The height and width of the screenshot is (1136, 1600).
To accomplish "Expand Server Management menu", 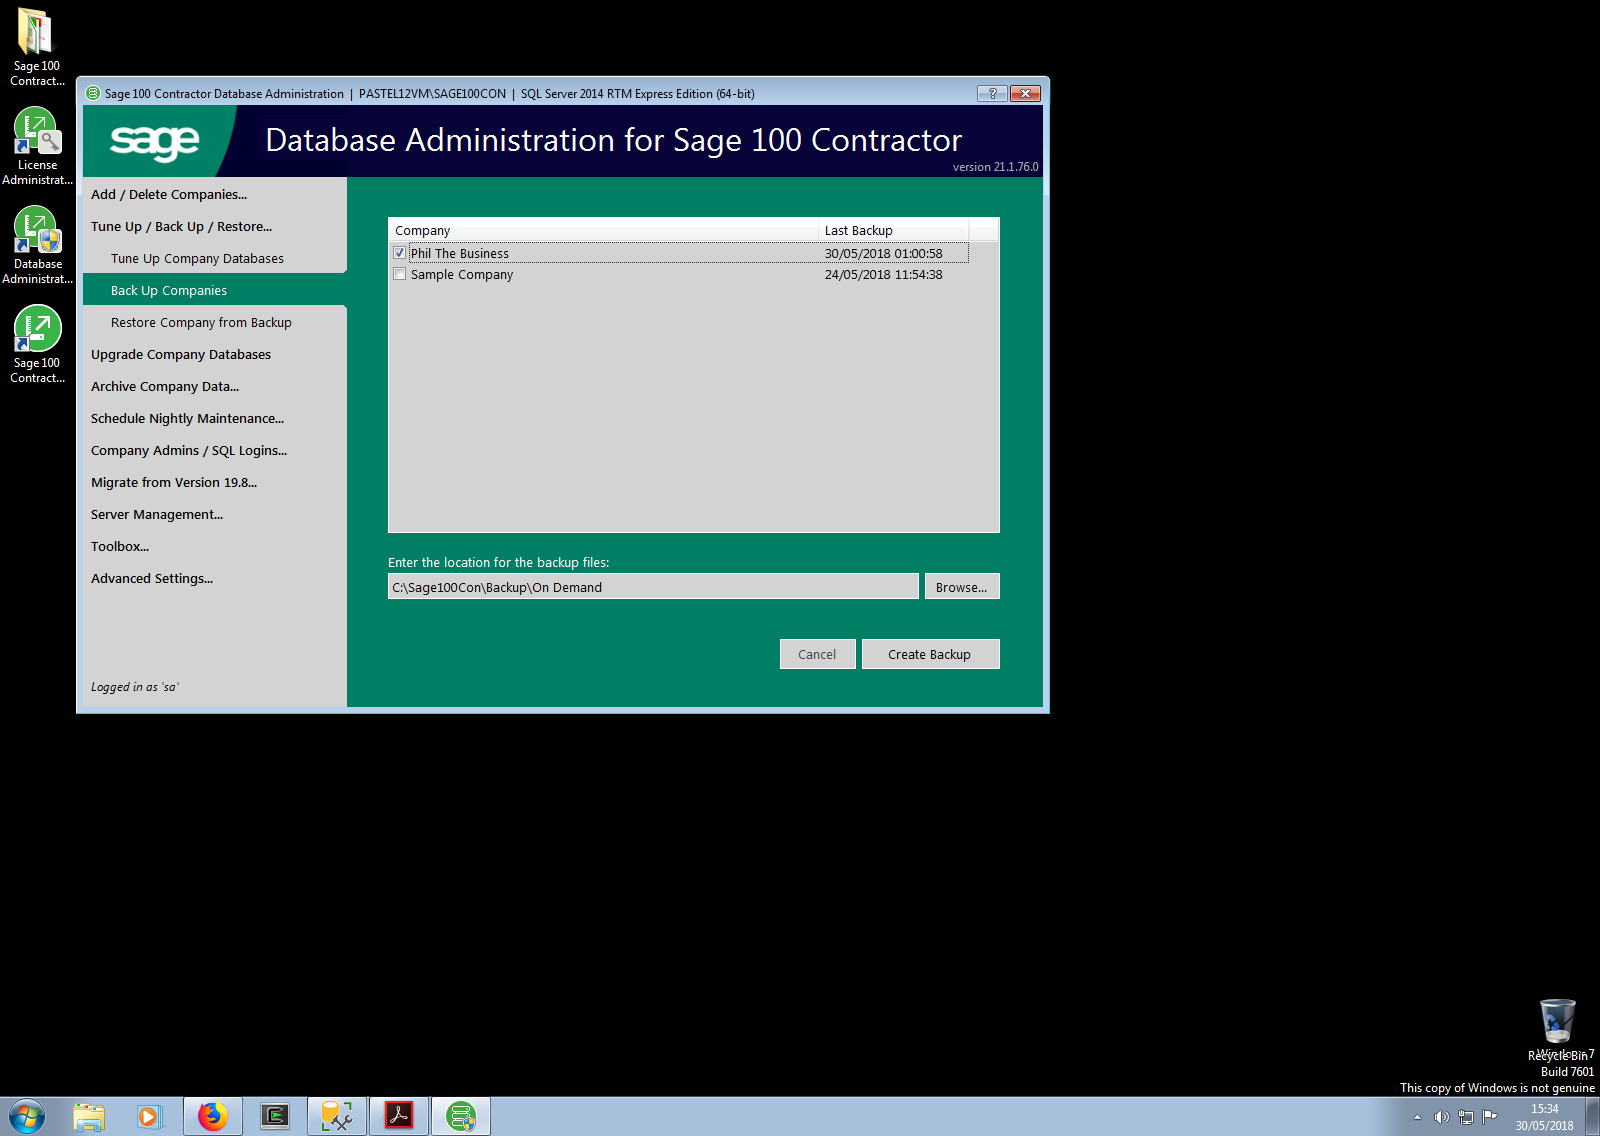I will coord(157,514).
